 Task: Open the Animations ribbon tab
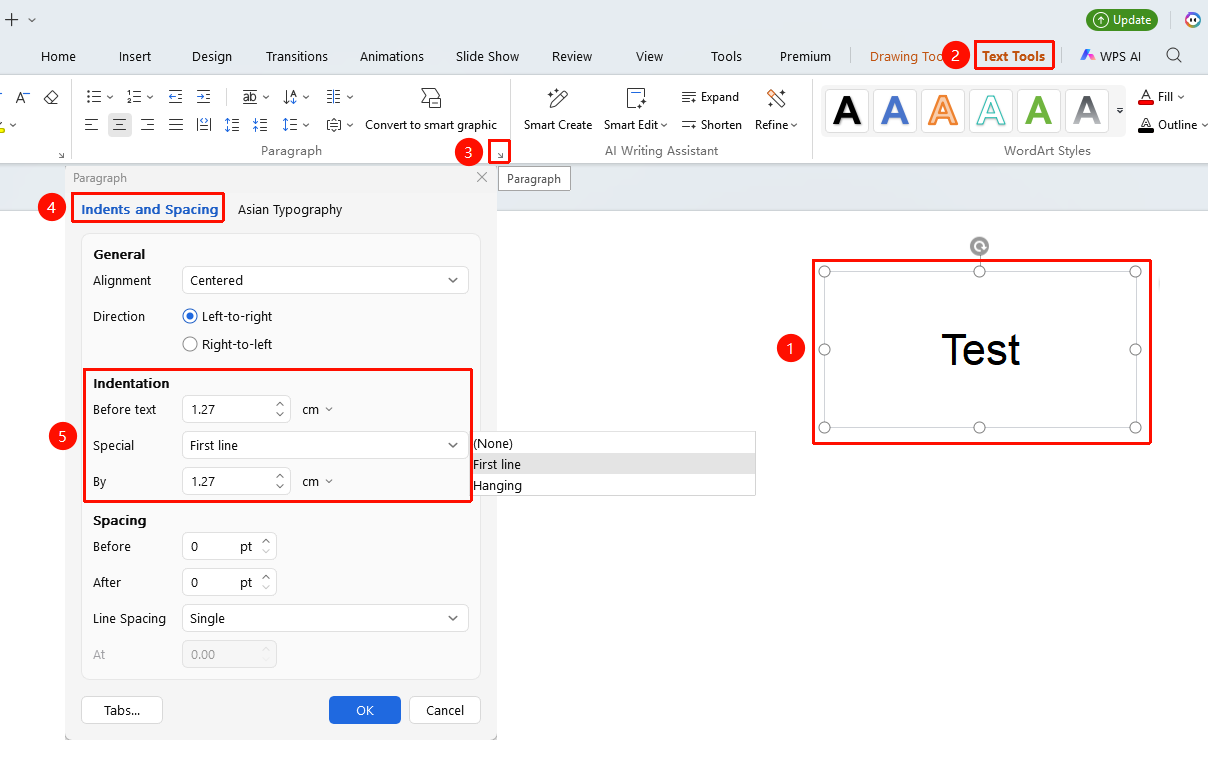click(x=392, y=56)
